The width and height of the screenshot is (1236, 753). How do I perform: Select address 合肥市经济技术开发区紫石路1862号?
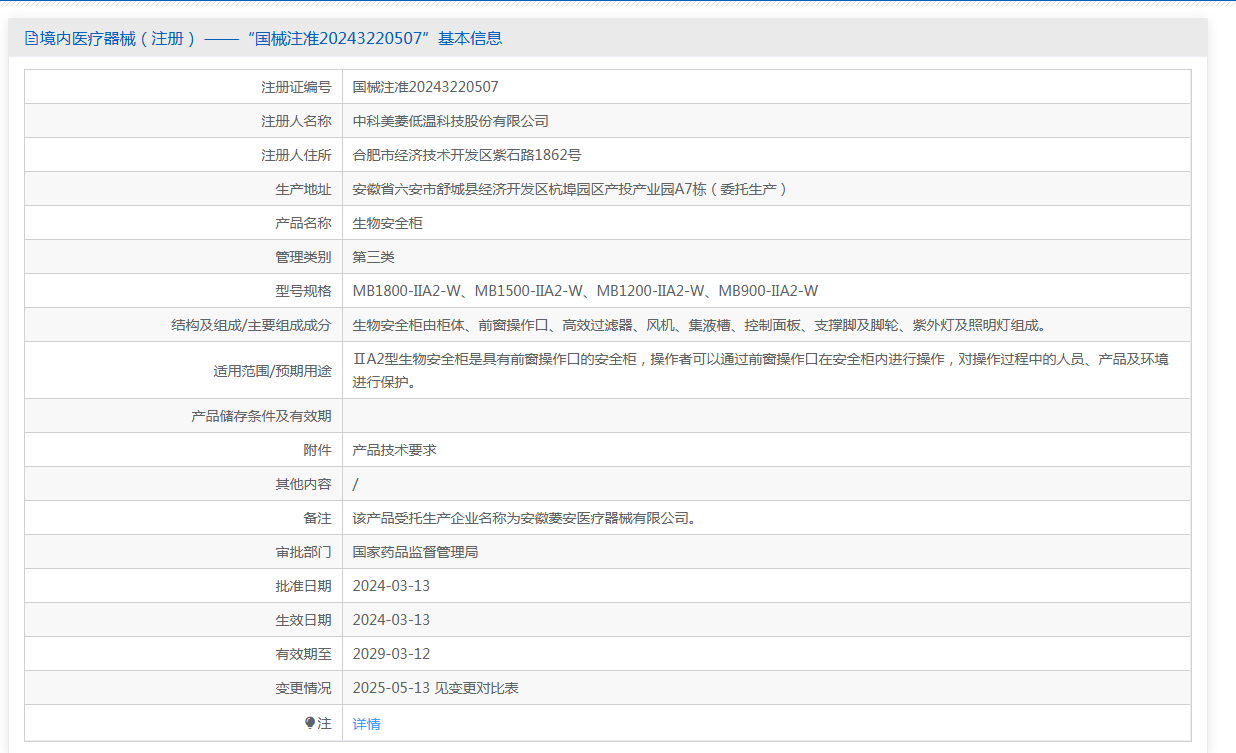[467, 155]
